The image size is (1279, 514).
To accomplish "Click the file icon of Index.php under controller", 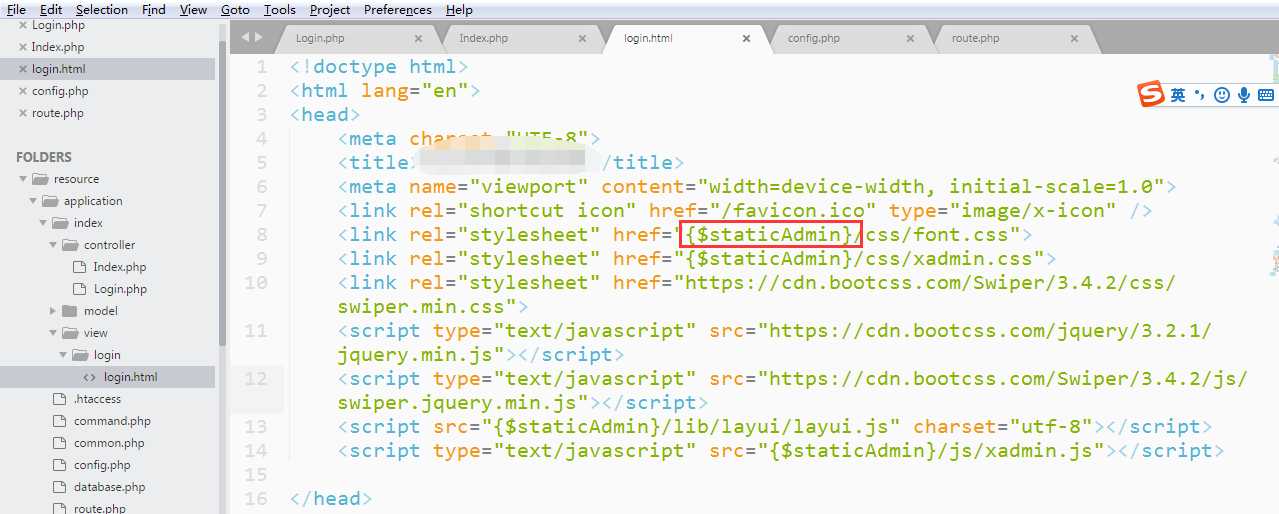I will [81, 267].
